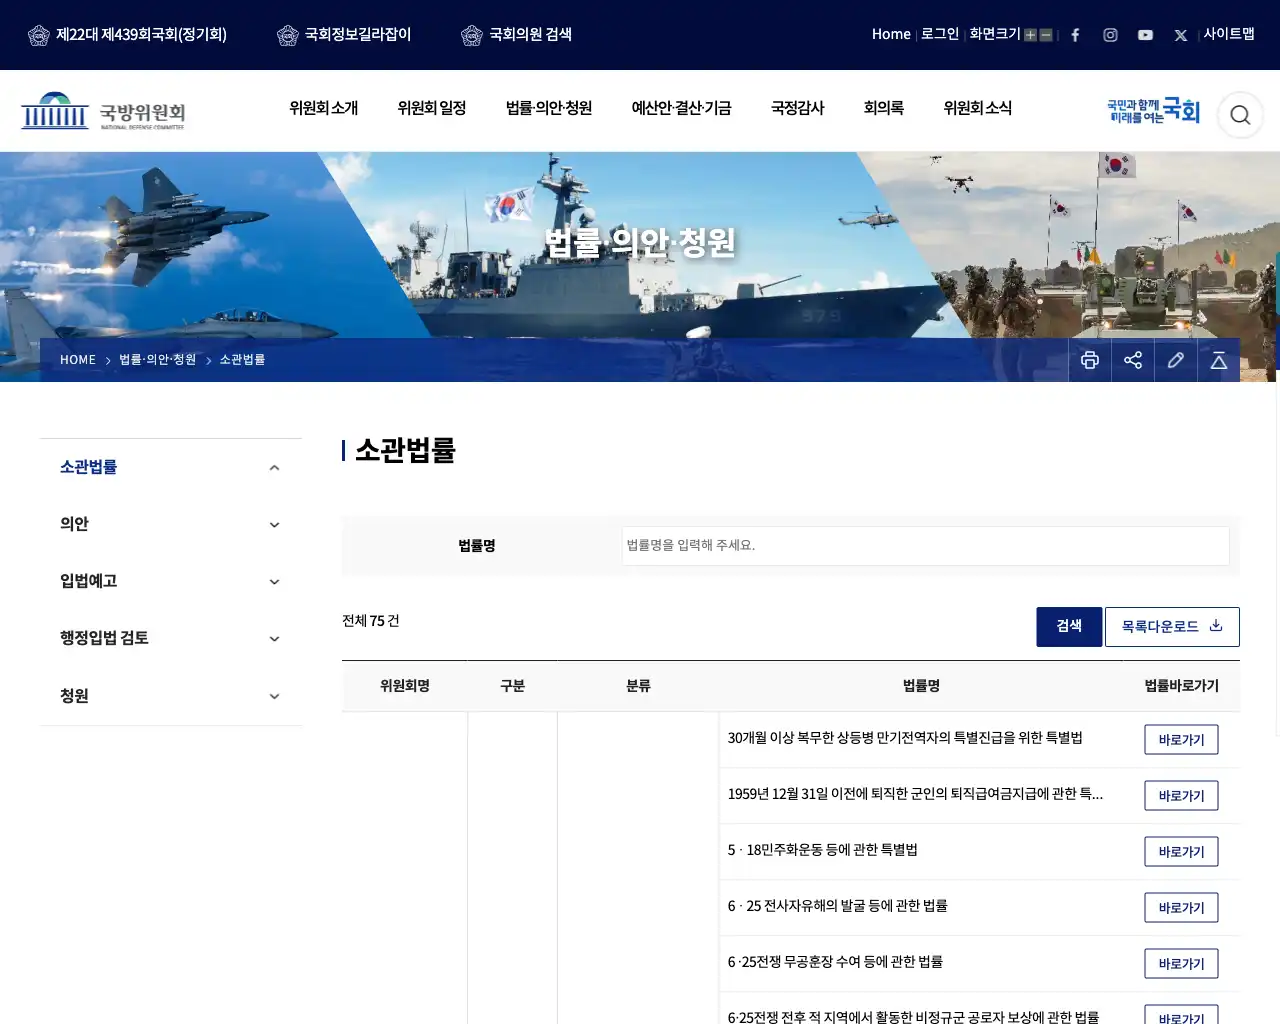
Task: Open the 위원회 소식 menu
Action: 978,108
